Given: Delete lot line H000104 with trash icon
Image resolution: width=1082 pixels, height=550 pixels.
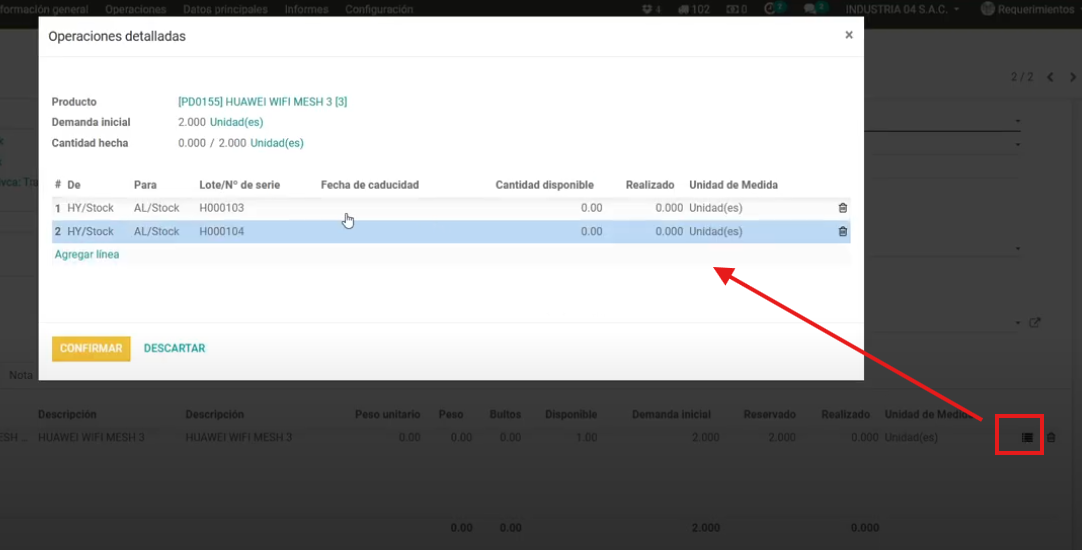Looking at the screenshot, I should [842, 232].
